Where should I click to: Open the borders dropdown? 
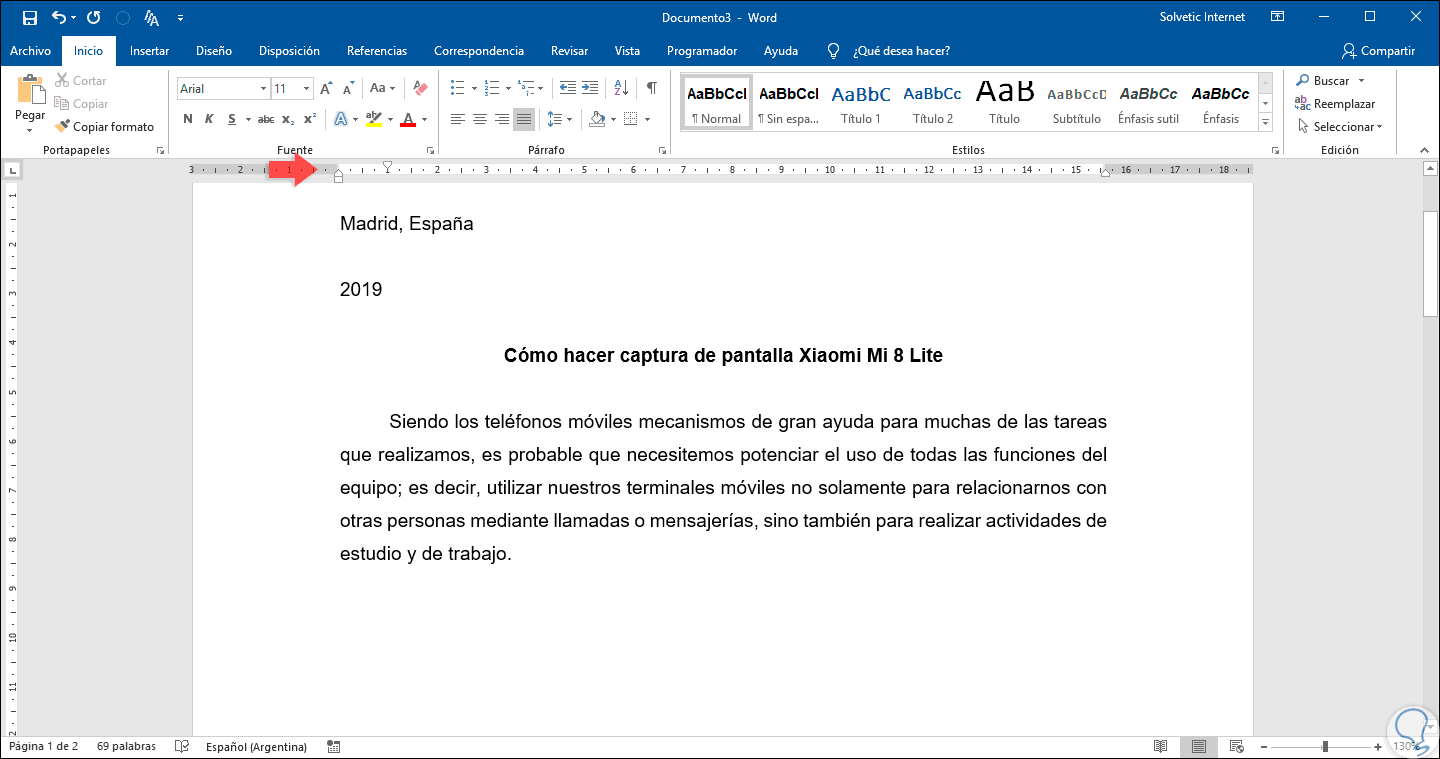tap(648, 119)
